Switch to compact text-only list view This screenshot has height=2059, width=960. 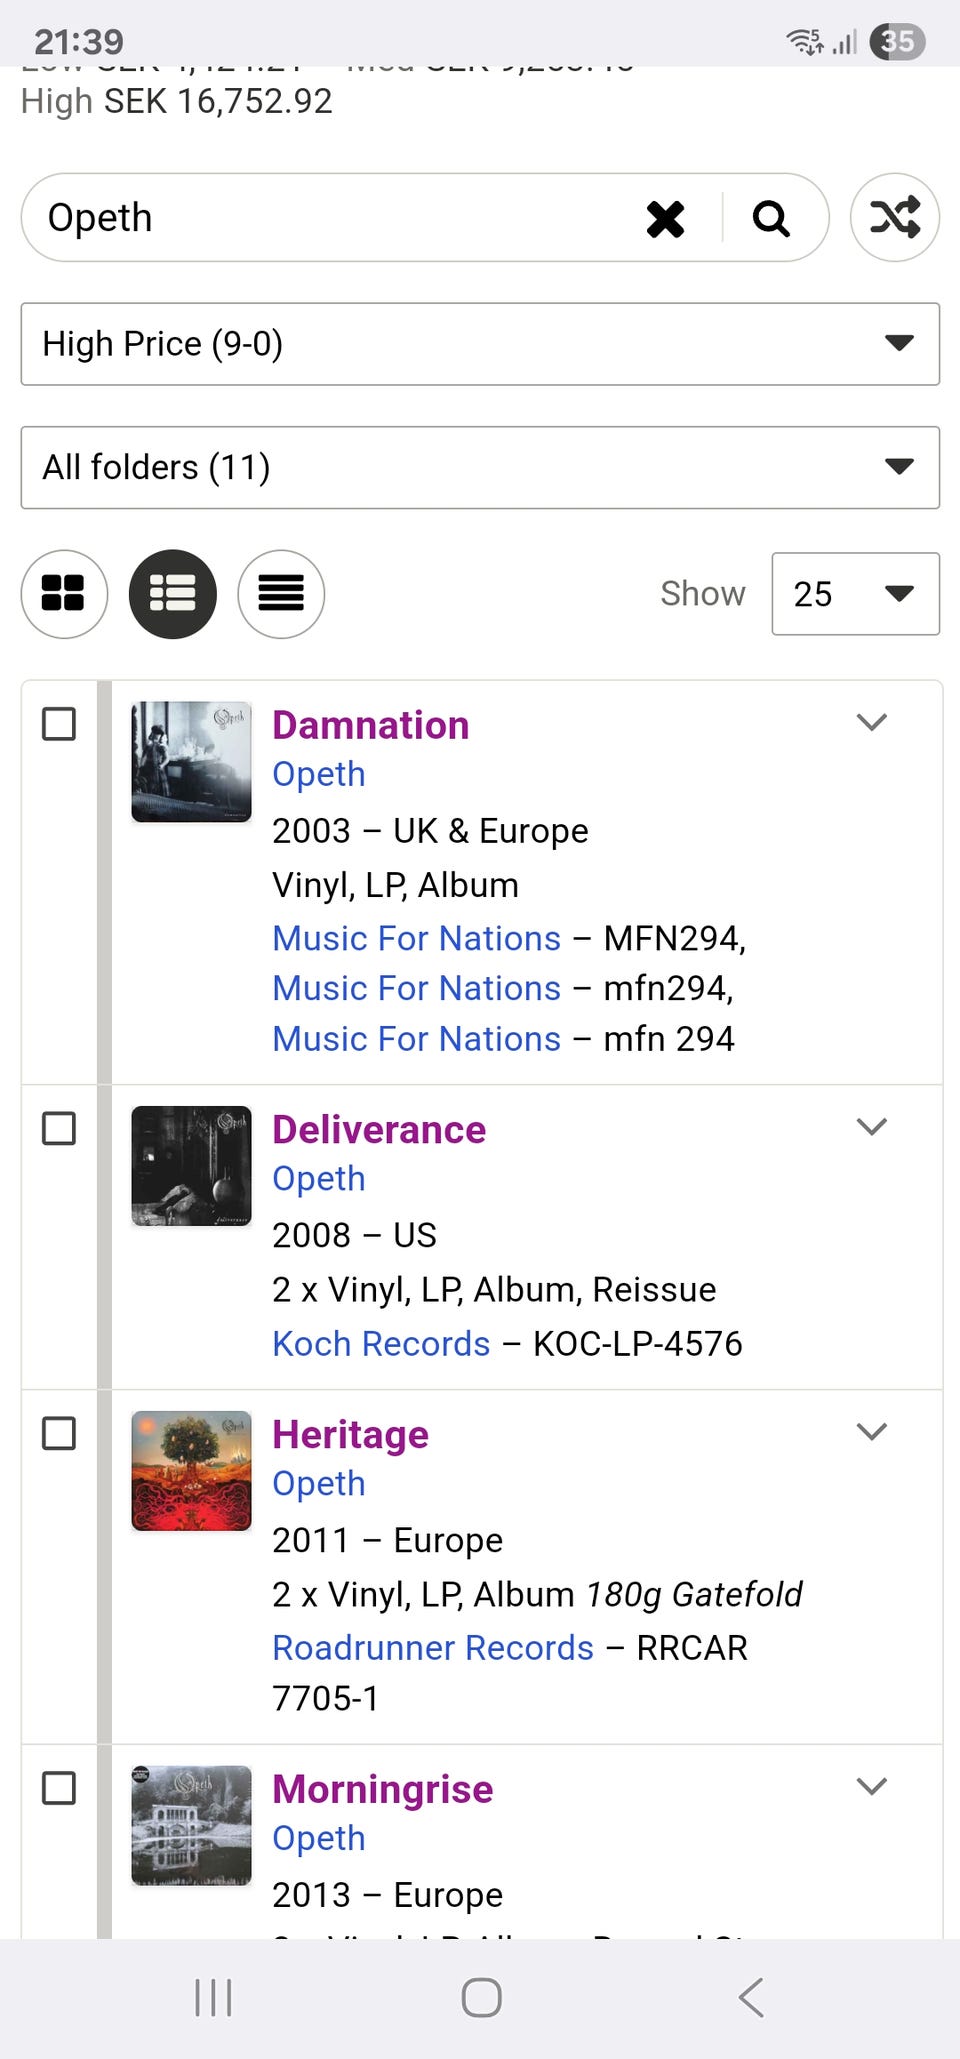(281, 594)
